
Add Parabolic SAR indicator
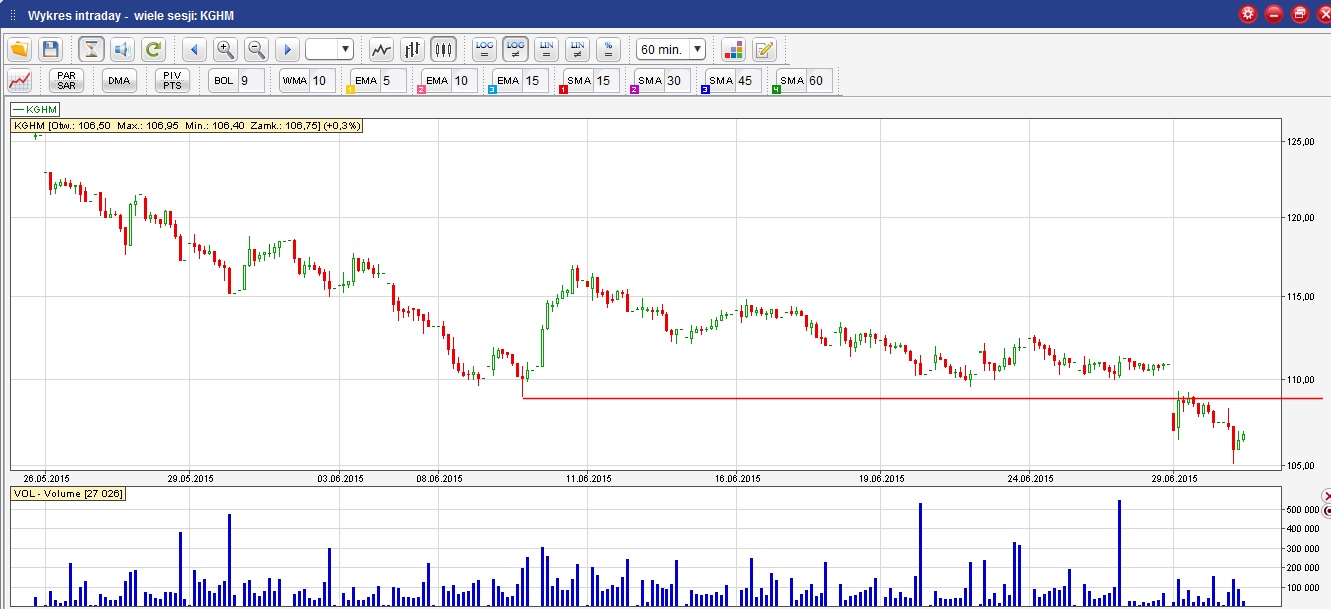(66, 81)
